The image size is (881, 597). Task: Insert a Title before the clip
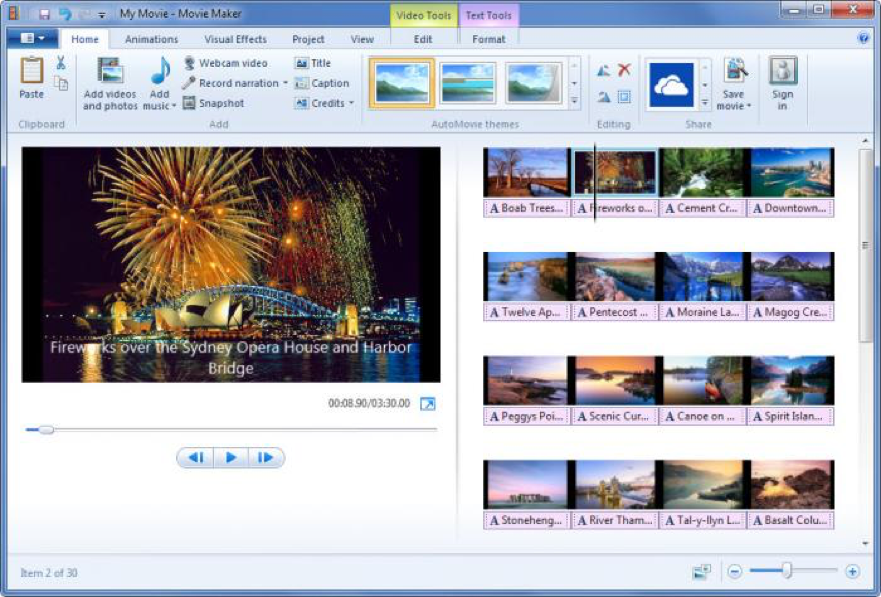point(312,63)
